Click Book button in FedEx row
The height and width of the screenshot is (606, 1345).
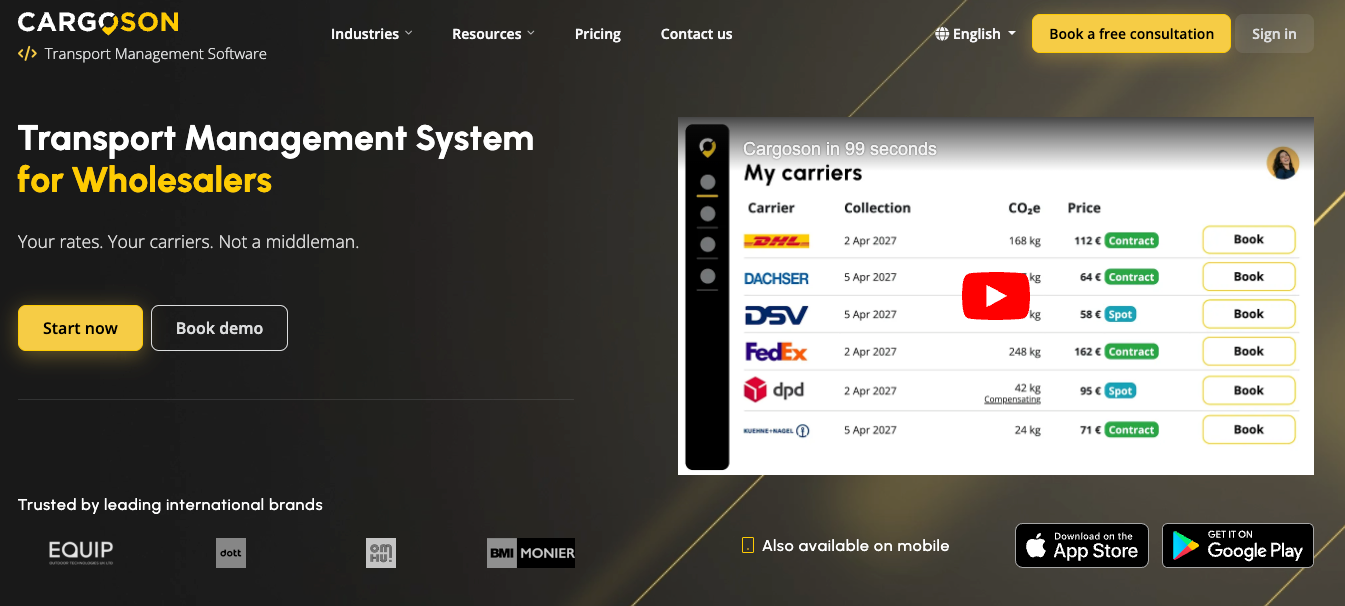point(1248,351)
